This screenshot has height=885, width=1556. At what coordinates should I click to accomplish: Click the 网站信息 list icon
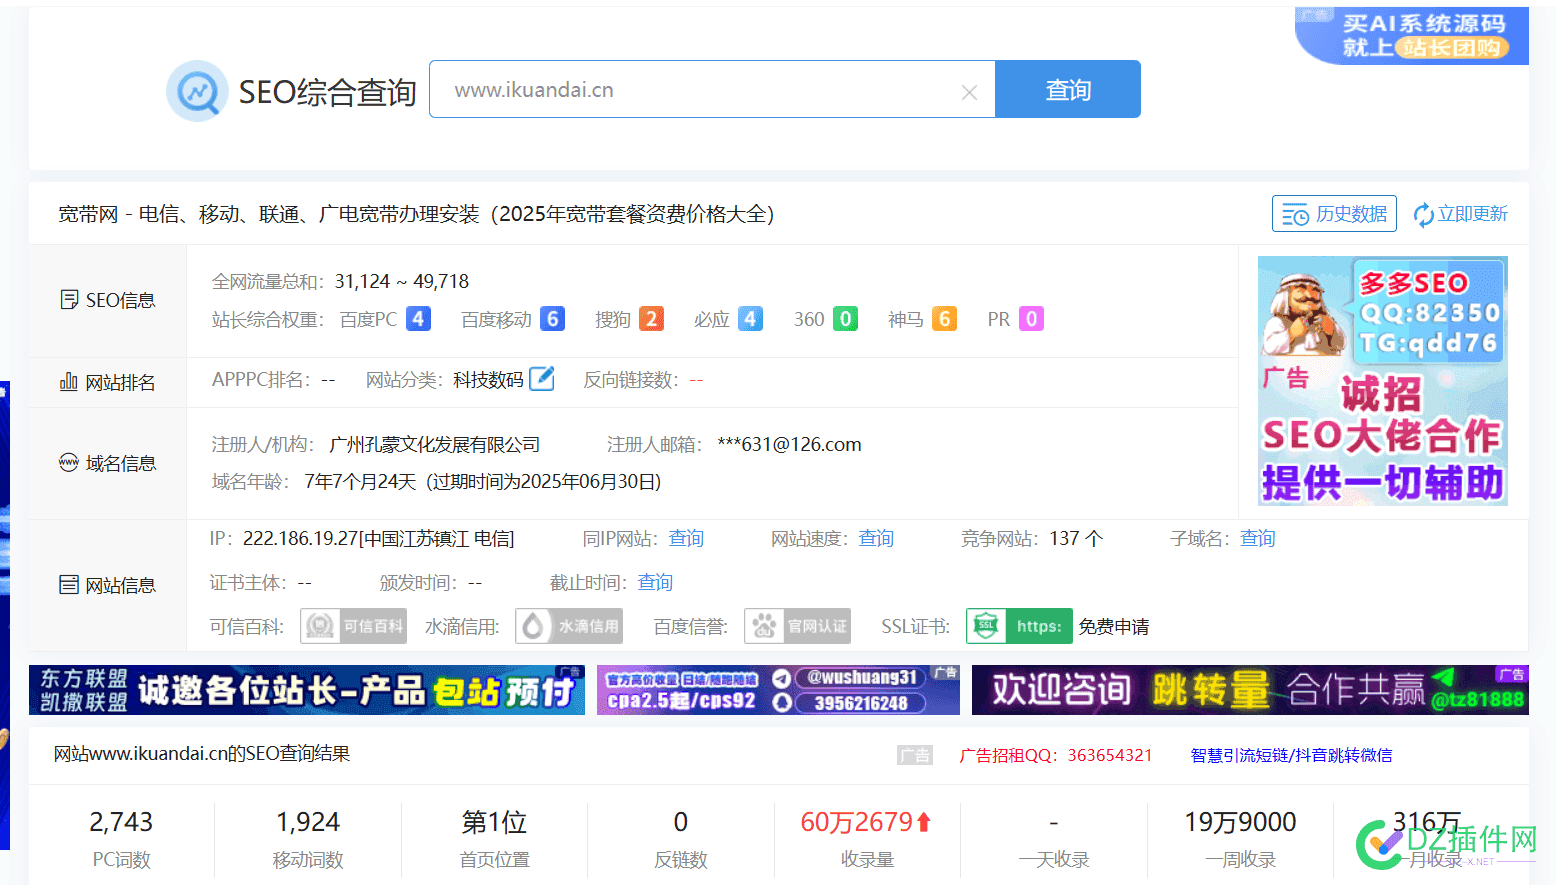69,584
